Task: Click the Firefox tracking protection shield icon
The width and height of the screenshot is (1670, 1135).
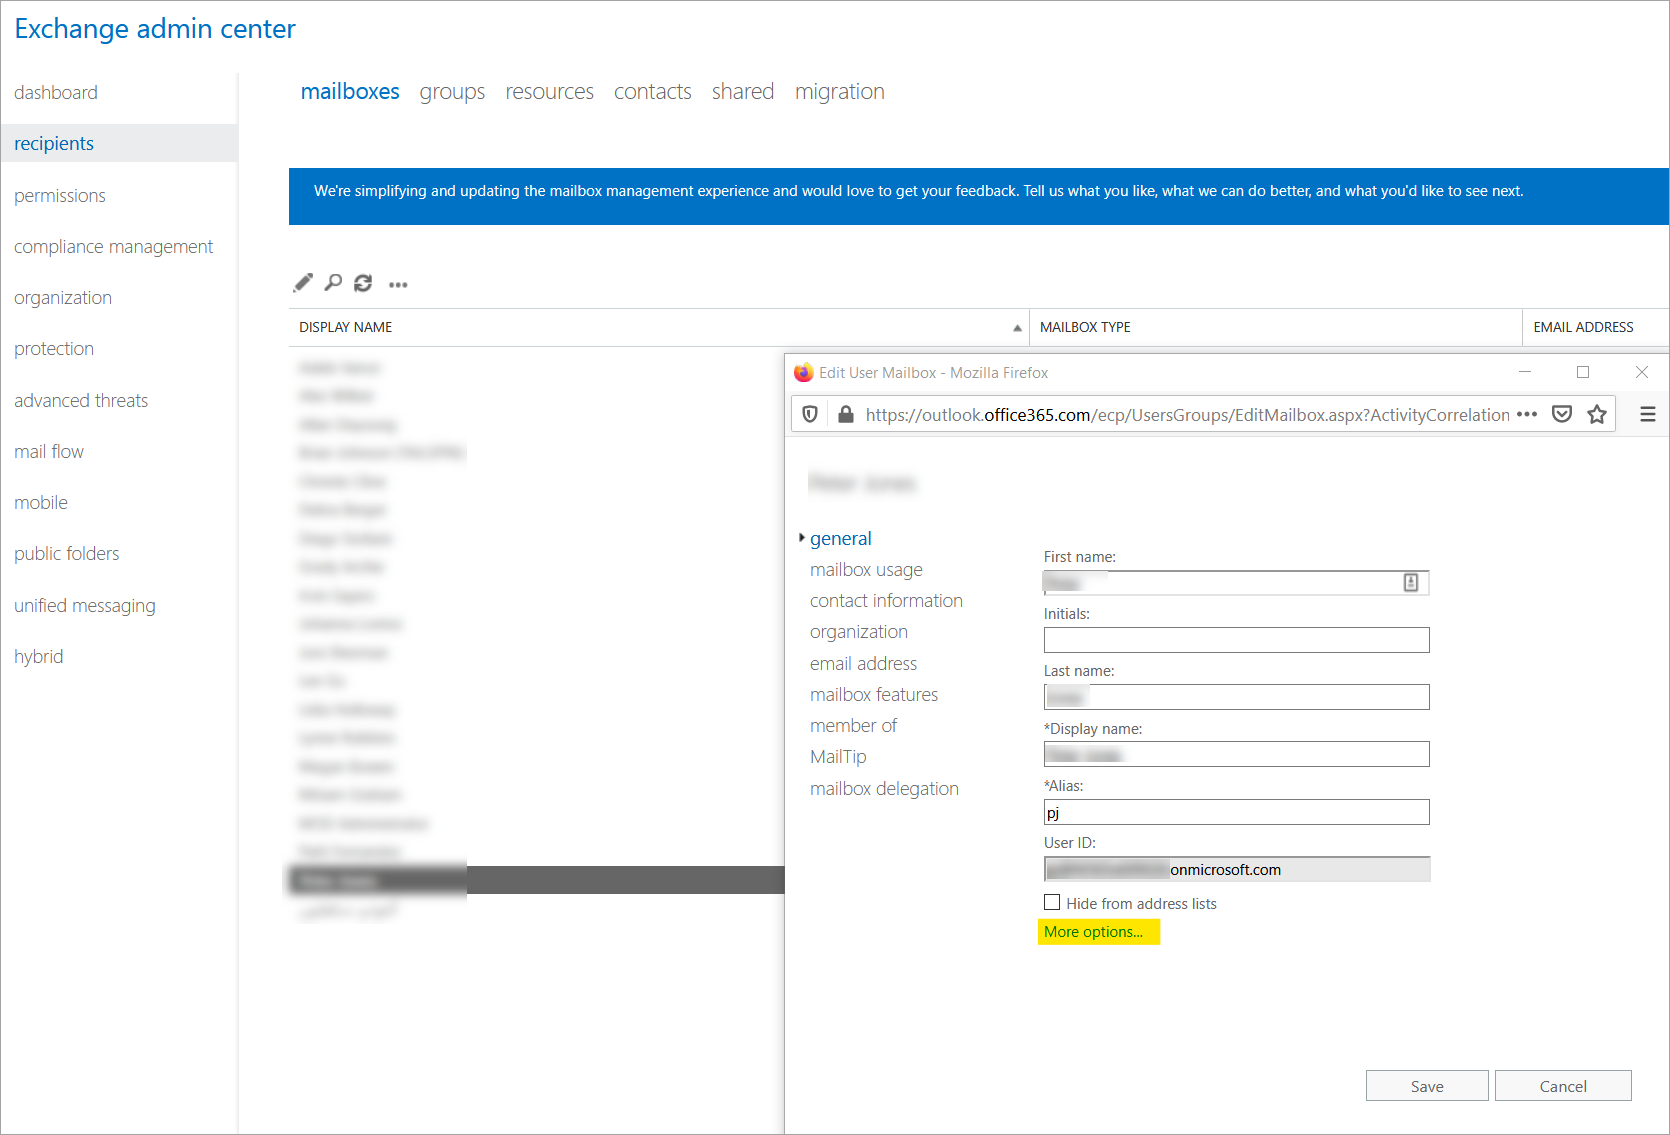Action: coord(811,415)
